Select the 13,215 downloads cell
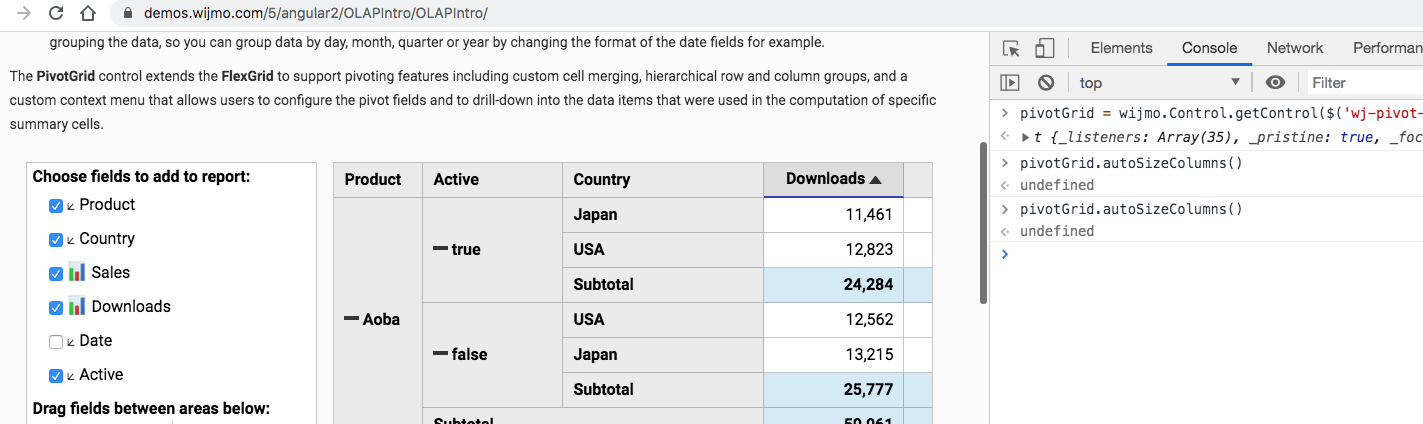 click(x=833, y=355)
